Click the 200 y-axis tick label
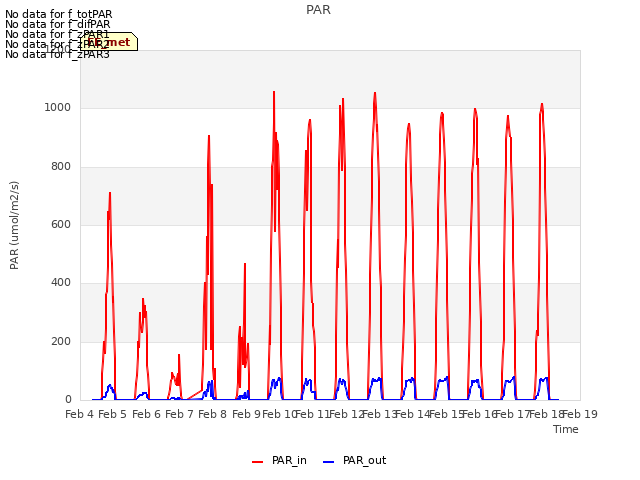The width and height of the screenshot is (640, 480). tap(61, 342)
